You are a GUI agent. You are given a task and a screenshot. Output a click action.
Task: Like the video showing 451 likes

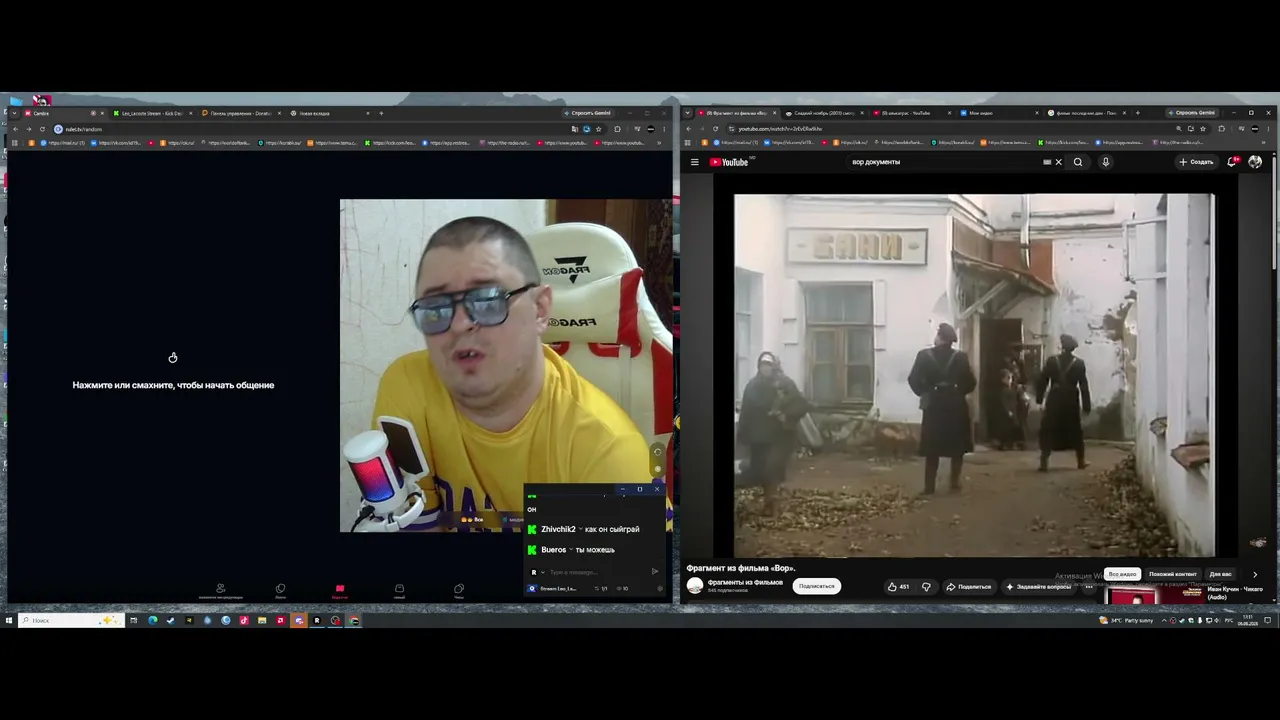(898, 587)
